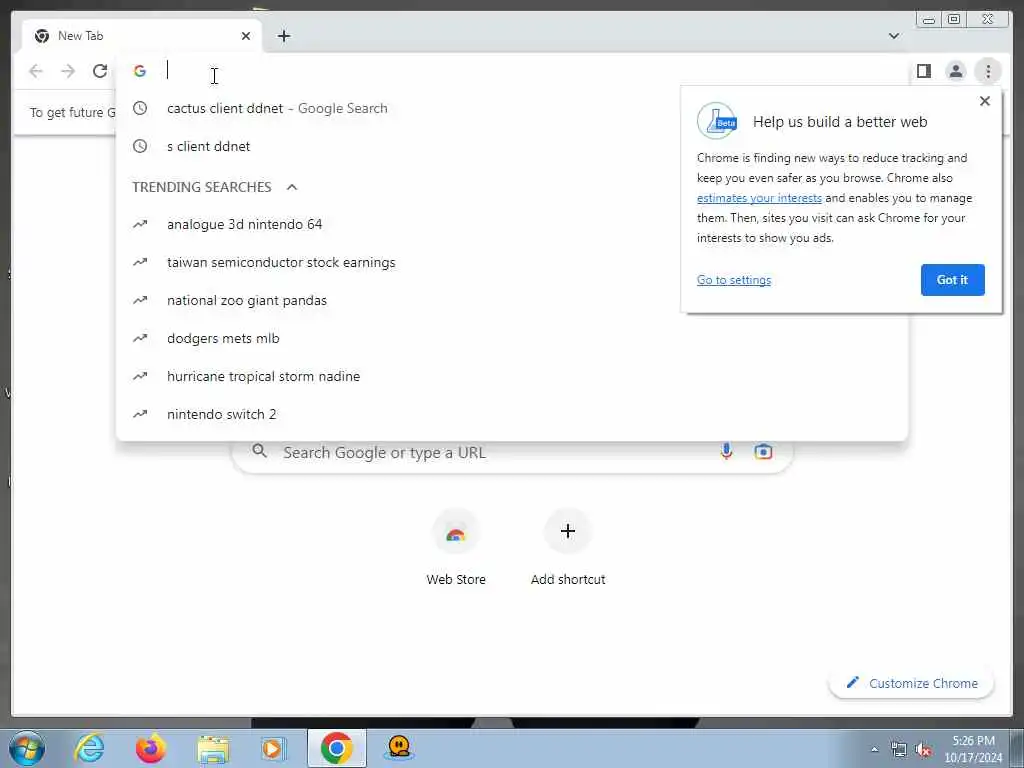1024x768 pixels.
Task: Open File Explorer from the taskbar
Action: pos(213,748)
